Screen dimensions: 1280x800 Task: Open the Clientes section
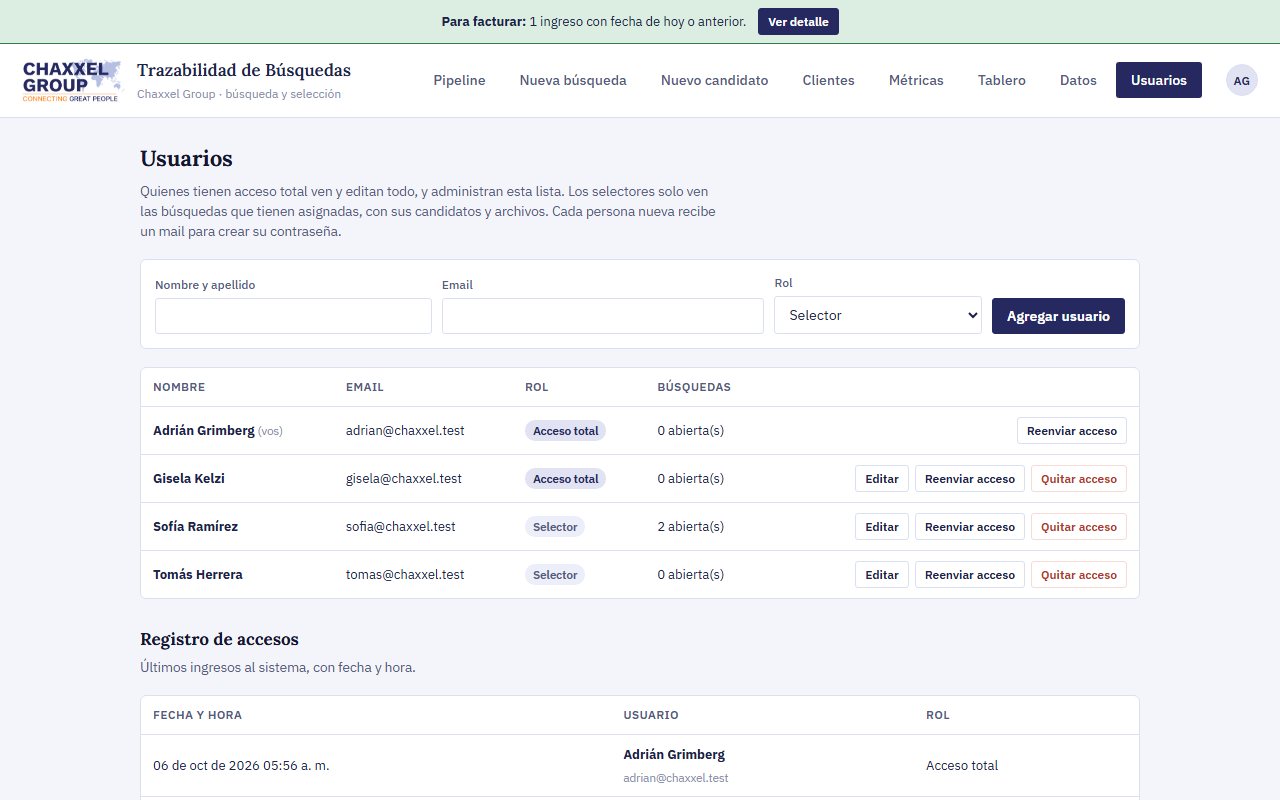(x=828, y=80)
